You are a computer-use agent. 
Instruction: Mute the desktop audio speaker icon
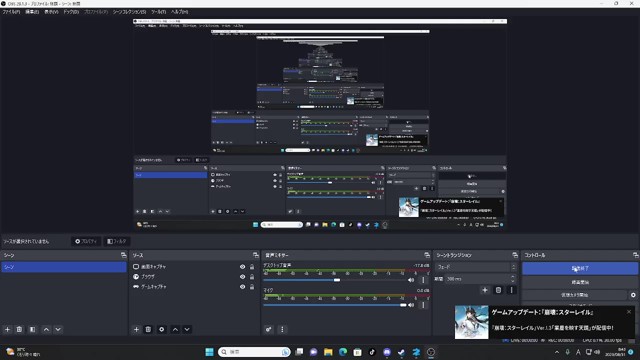coord(411,280)
